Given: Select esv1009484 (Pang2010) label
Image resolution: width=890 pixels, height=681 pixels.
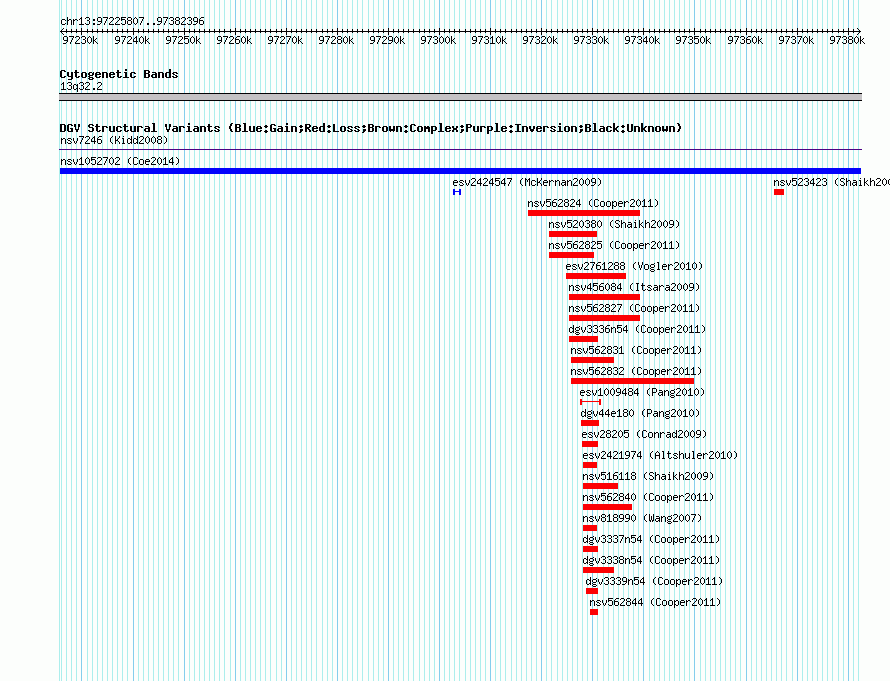Looking at the screenshot, I should pos(642,392).
